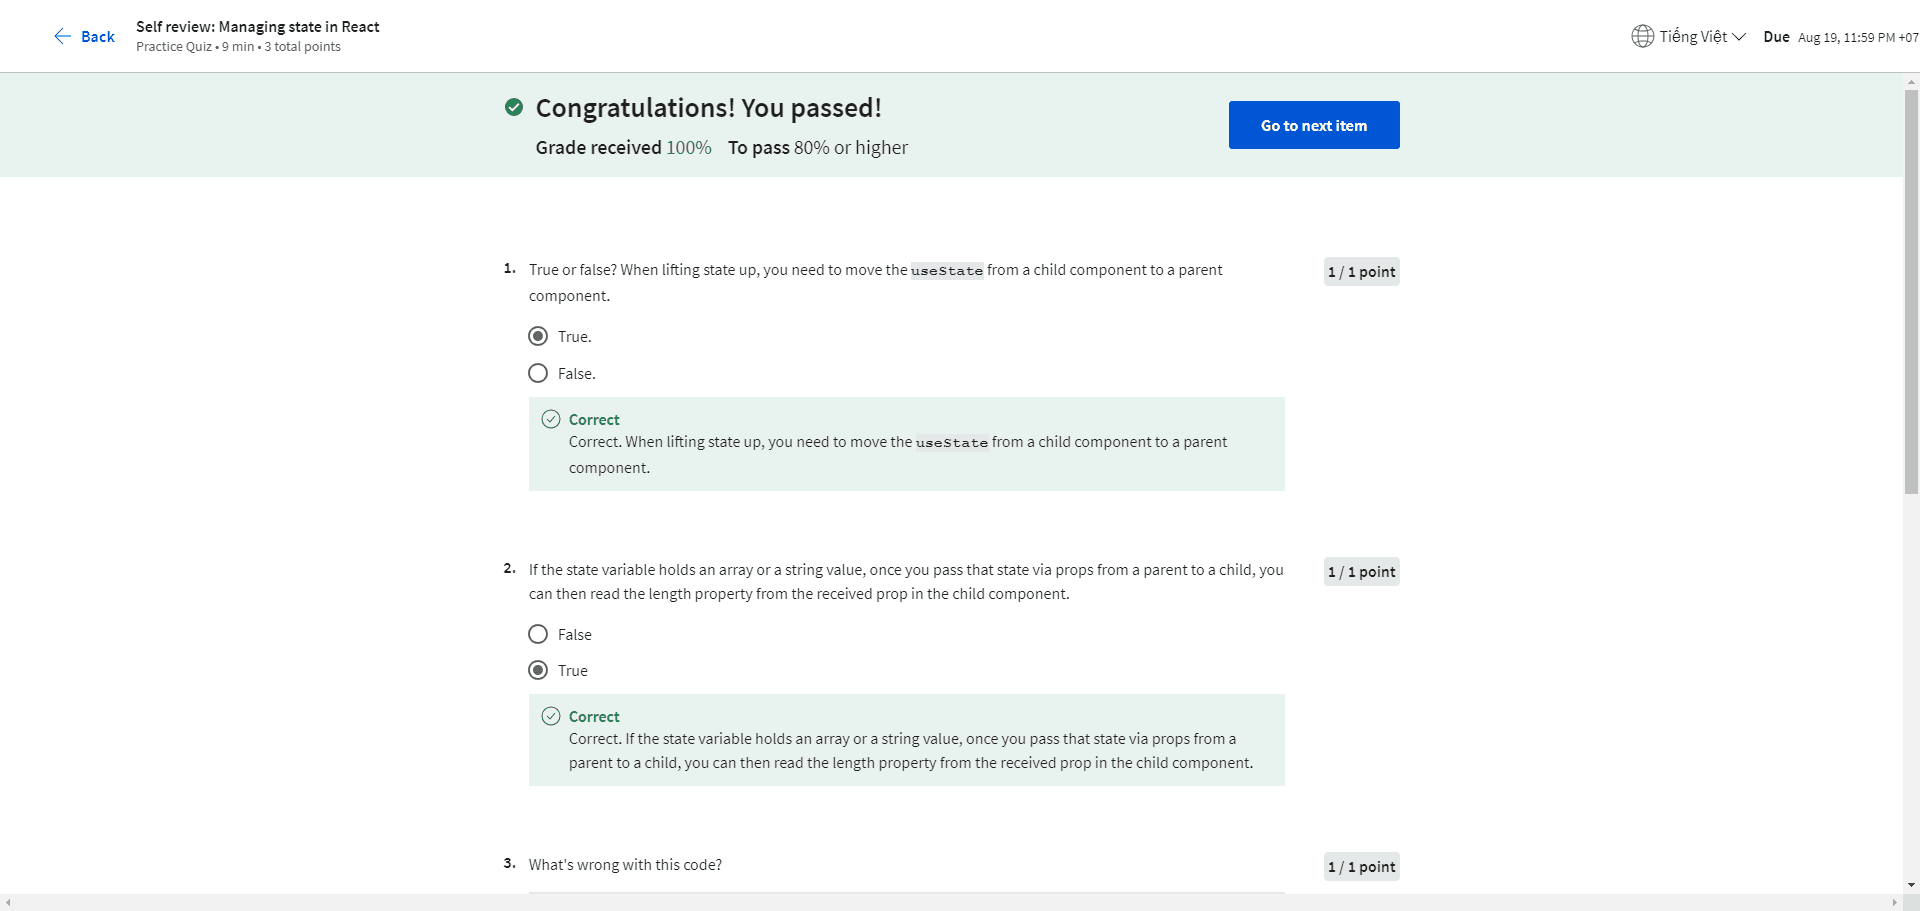Click the Correct checkmark icon under question 1

click(x=551, y=419)
